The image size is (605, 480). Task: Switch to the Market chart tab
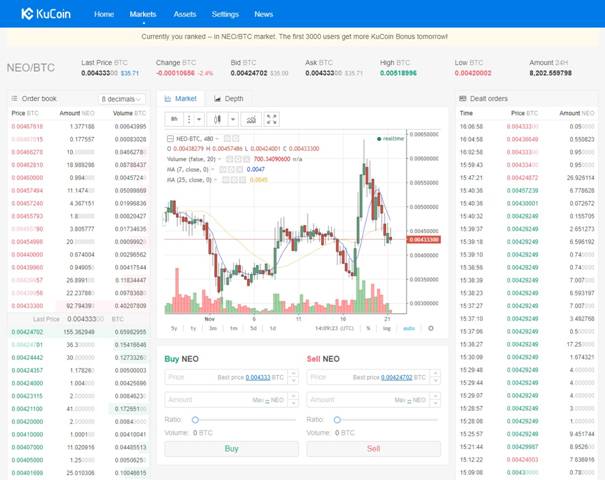click(x=181, y=99)
